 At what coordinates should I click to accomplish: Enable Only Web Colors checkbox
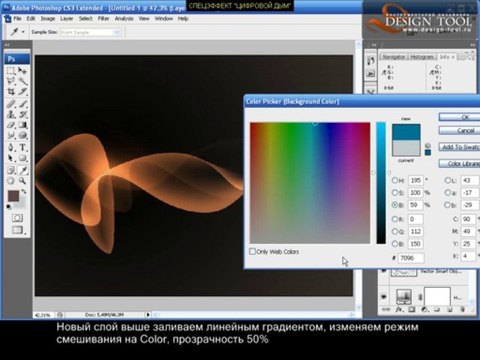pos(252,251)
